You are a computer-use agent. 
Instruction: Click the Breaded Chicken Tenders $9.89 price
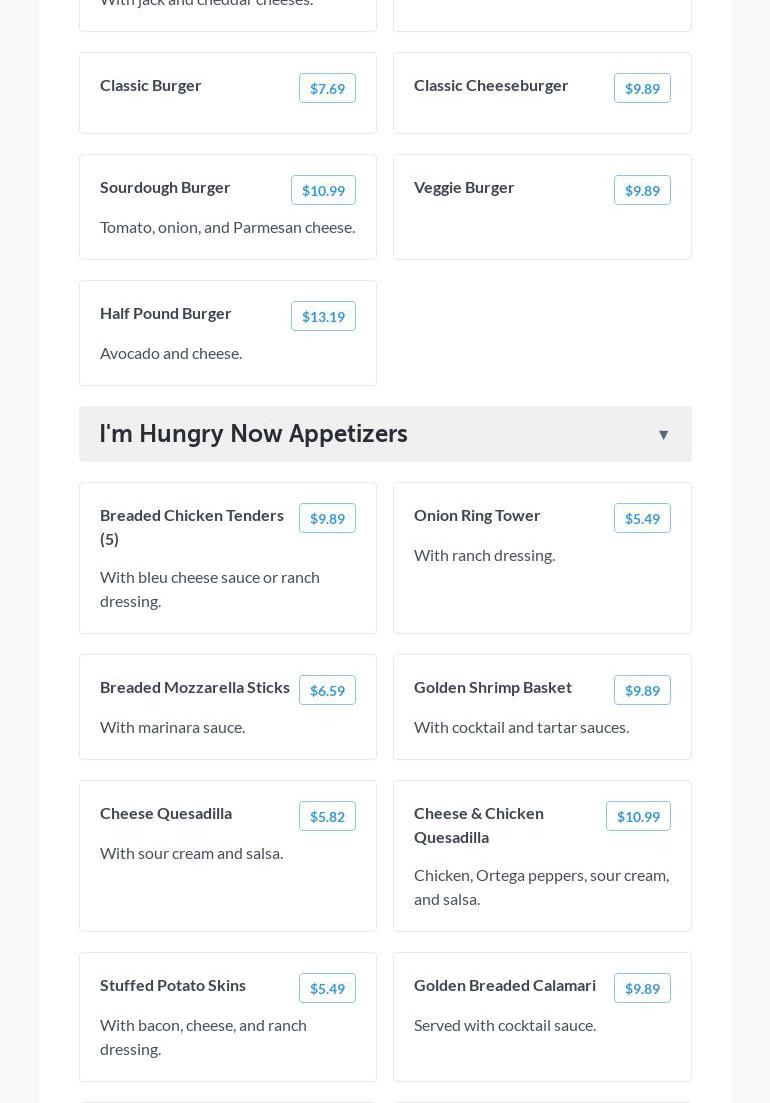[x=327, y=518]
